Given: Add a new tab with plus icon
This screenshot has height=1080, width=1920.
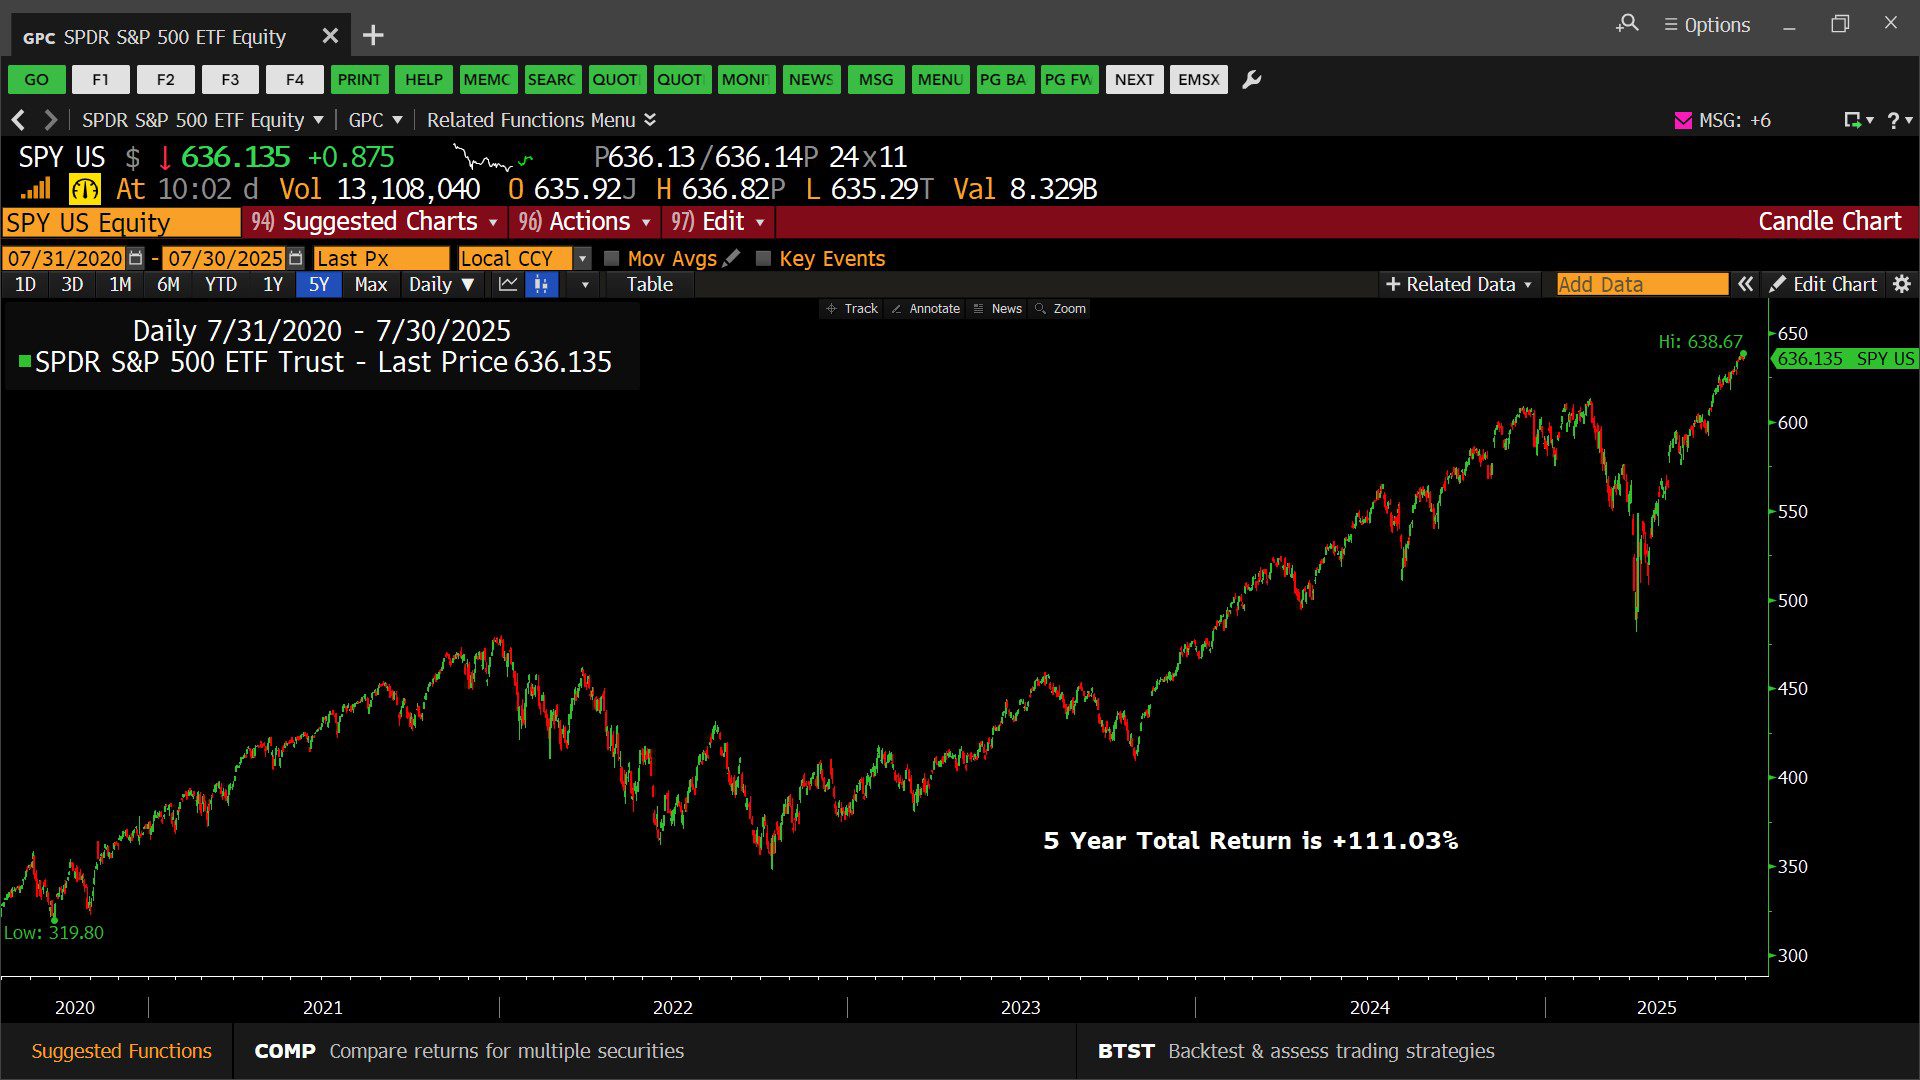Looking at the screenshot, I should coord(373,36).
